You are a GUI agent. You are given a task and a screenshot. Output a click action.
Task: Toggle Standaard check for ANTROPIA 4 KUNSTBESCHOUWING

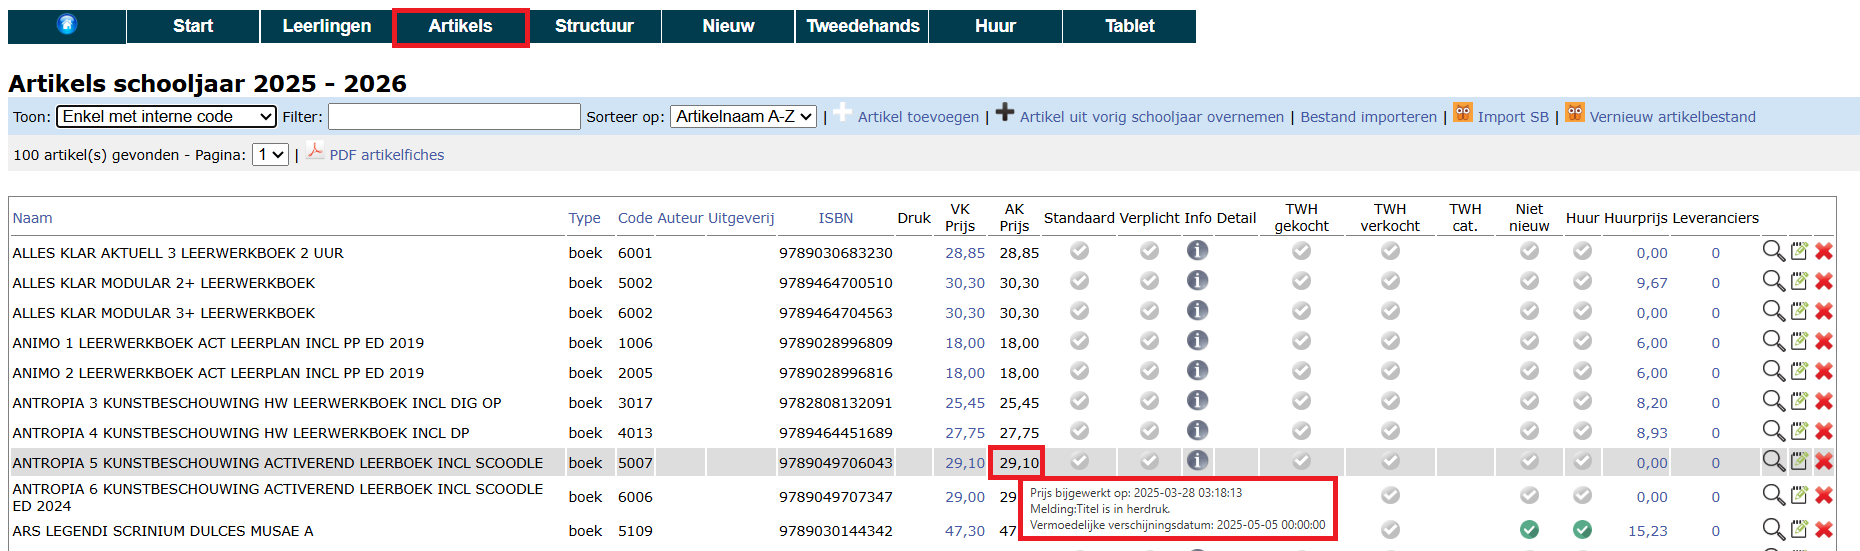[1079, 431]
